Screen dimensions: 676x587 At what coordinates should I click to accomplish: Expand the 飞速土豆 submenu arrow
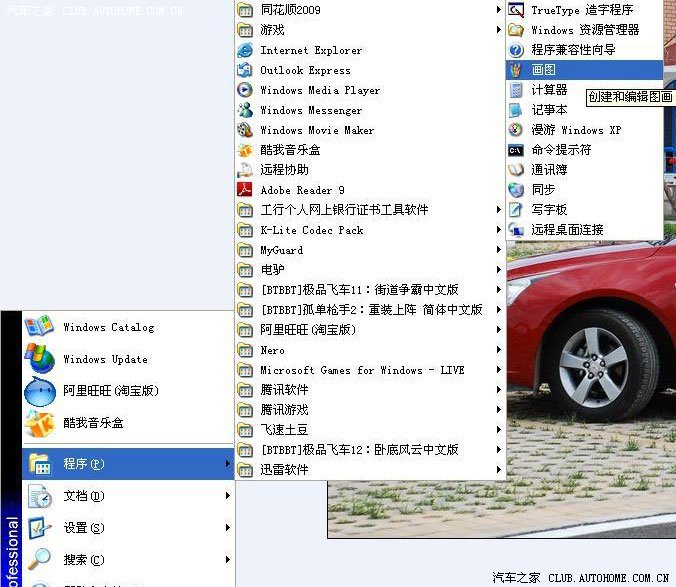(x=498, y=430)
